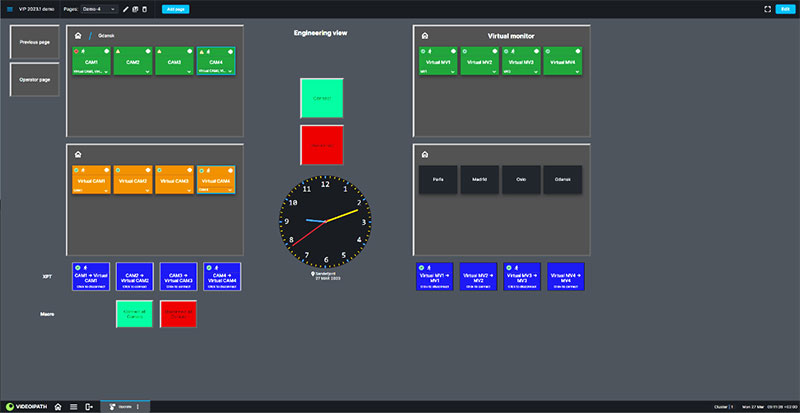This screenshot has height=413, width=800.
Task: Open the Pages dropdown showing Demo-4
Action: pyautogui.click(x=104, y=8)
